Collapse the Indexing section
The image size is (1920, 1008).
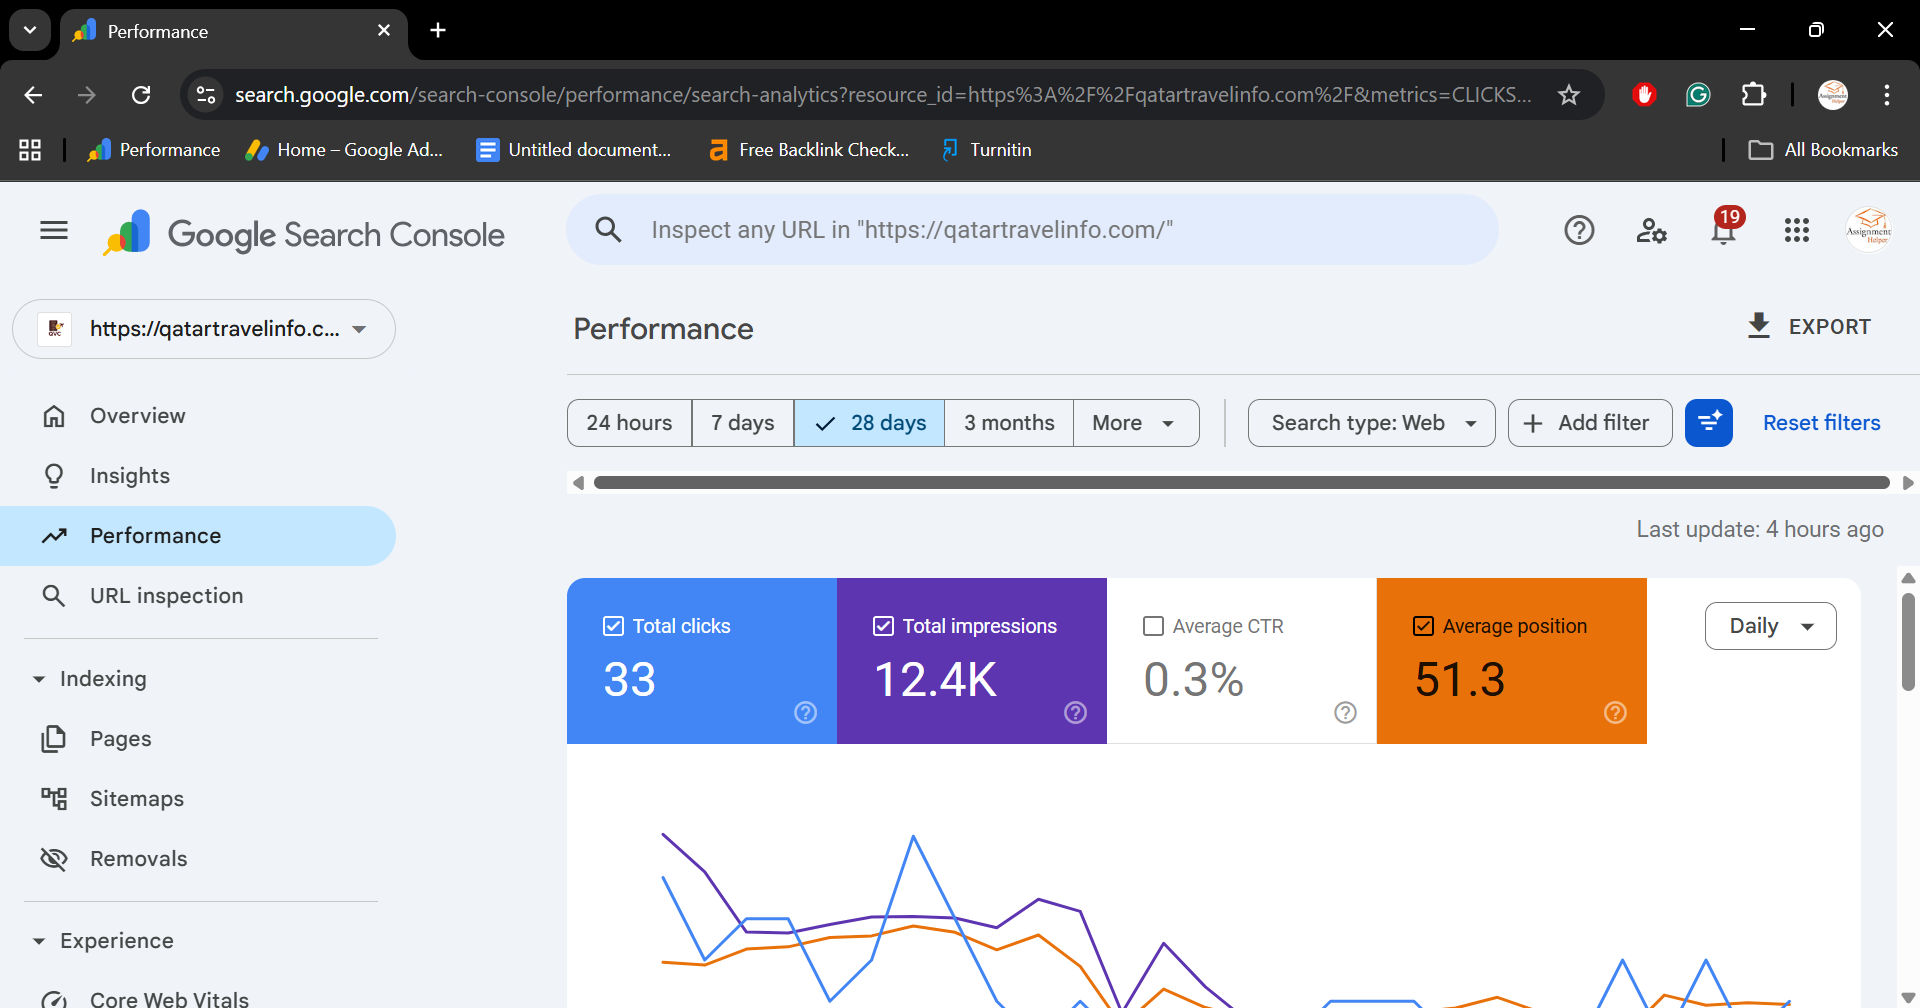(39, 679)
